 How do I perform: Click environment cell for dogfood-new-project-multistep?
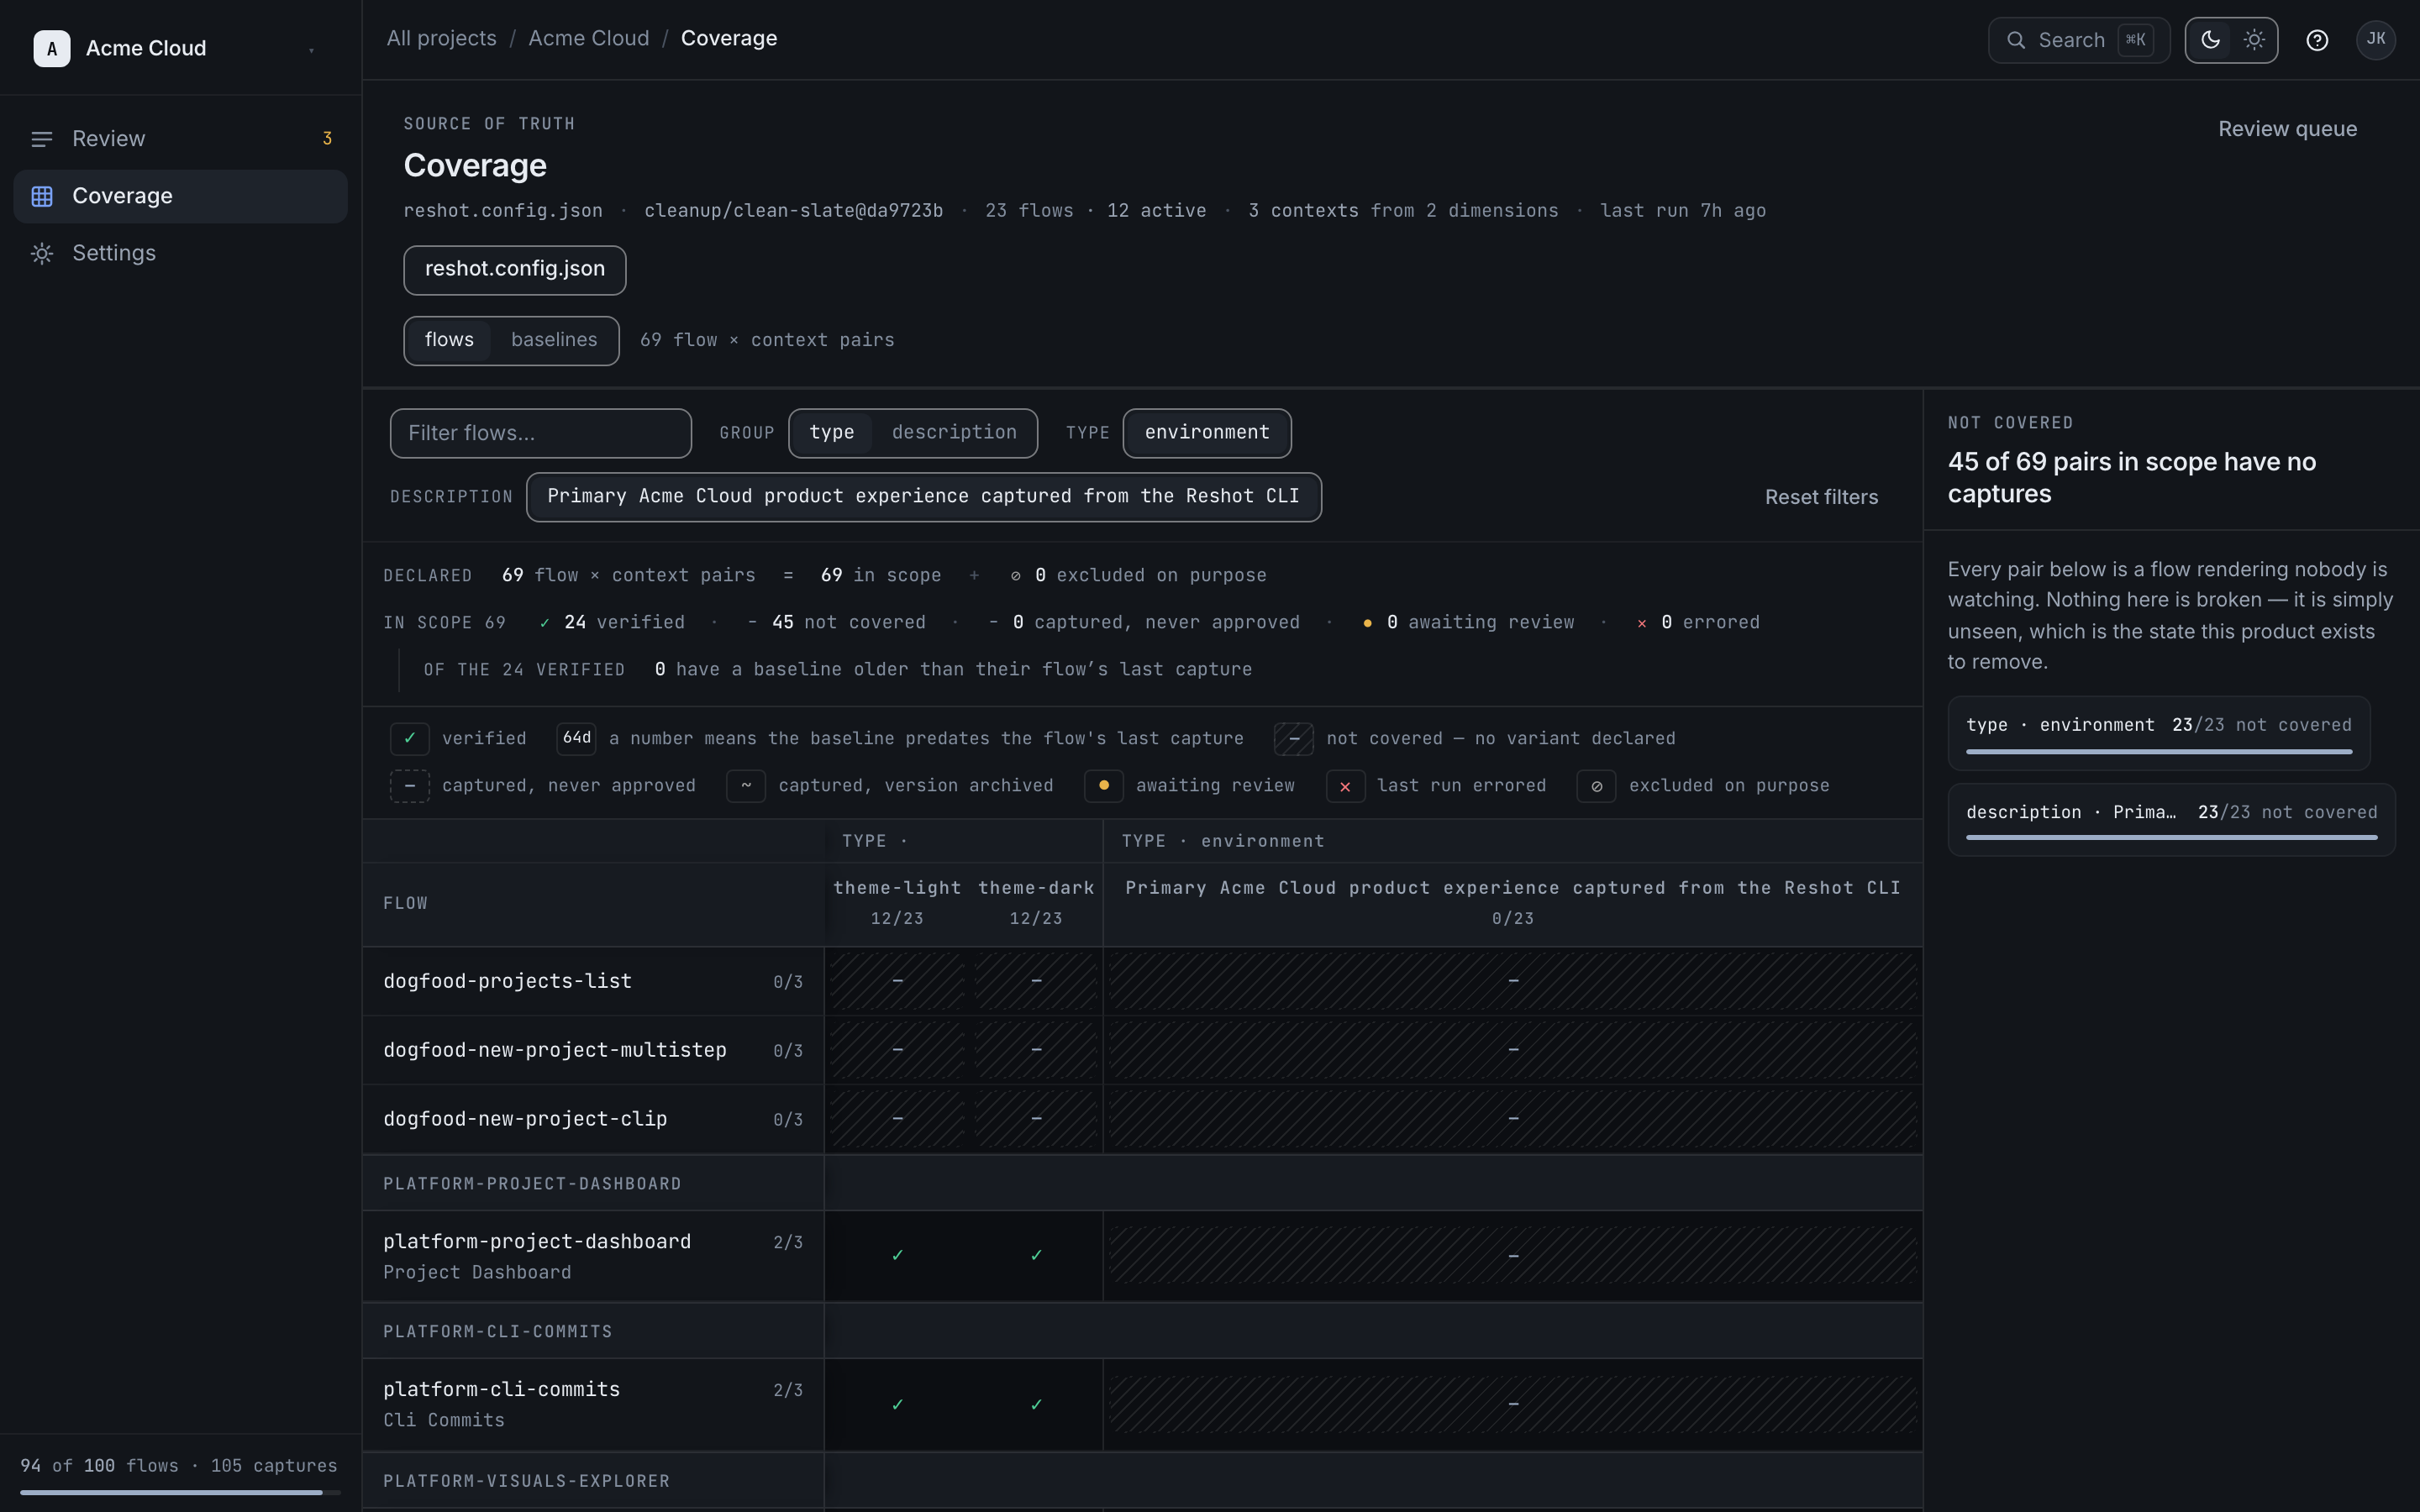1513,1050
